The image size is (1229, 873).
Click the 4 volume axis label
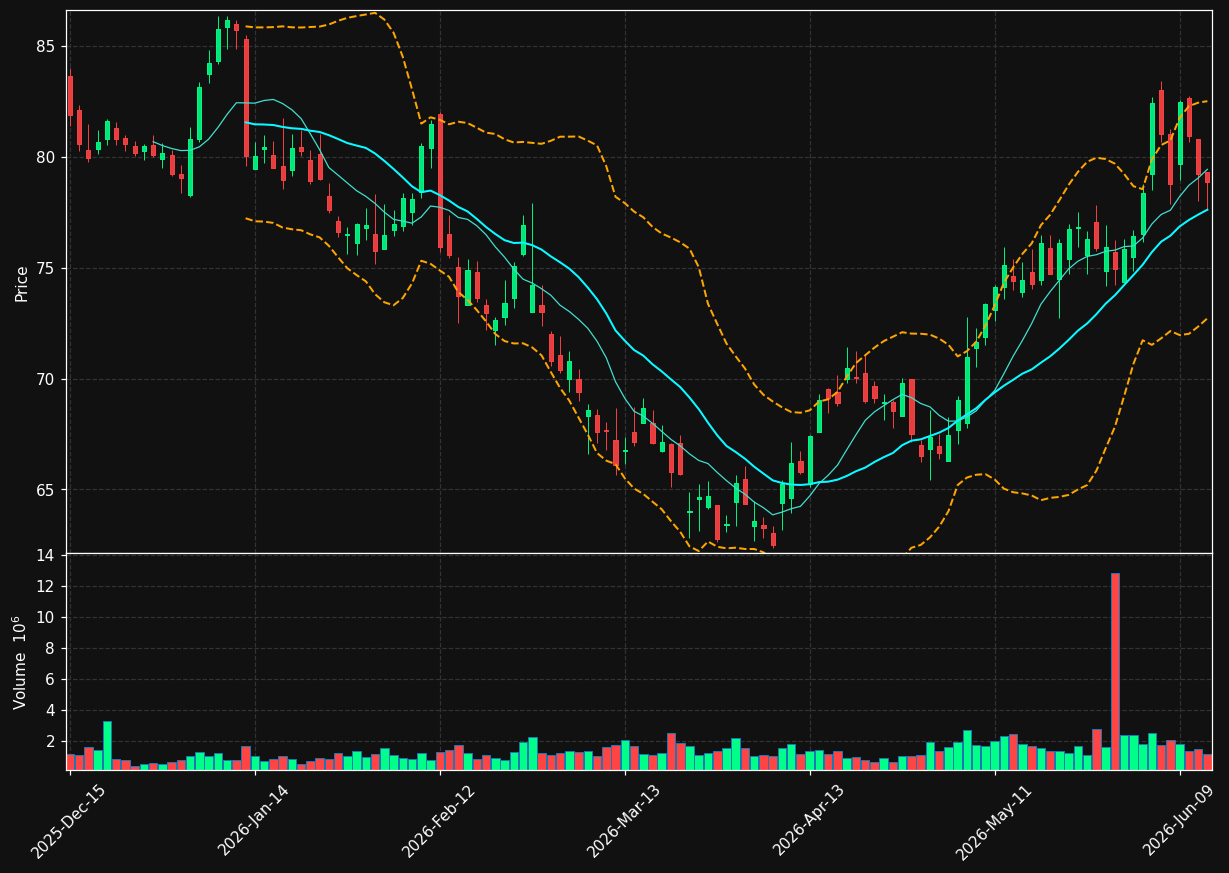click(50, 711)
